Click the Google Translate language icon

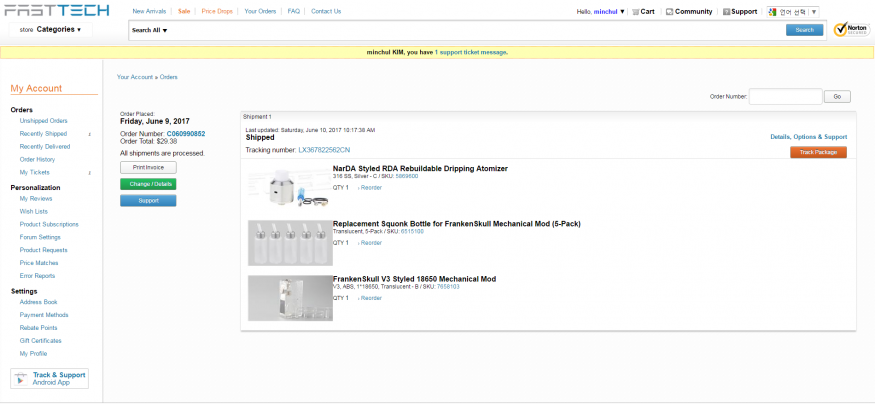773,12
